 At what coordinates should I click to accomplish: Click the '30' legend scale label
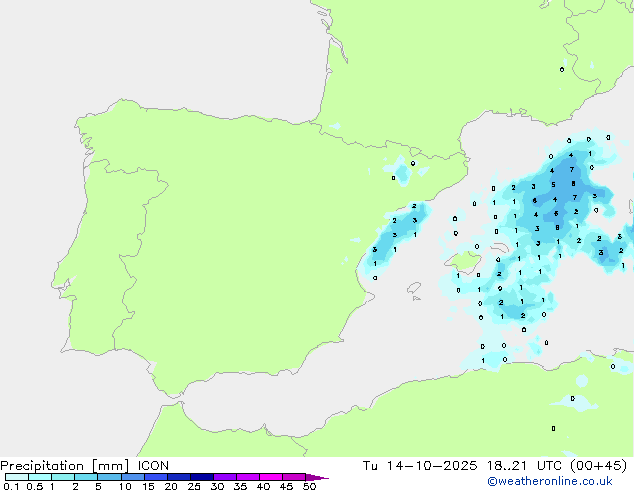tap(217, 486)
